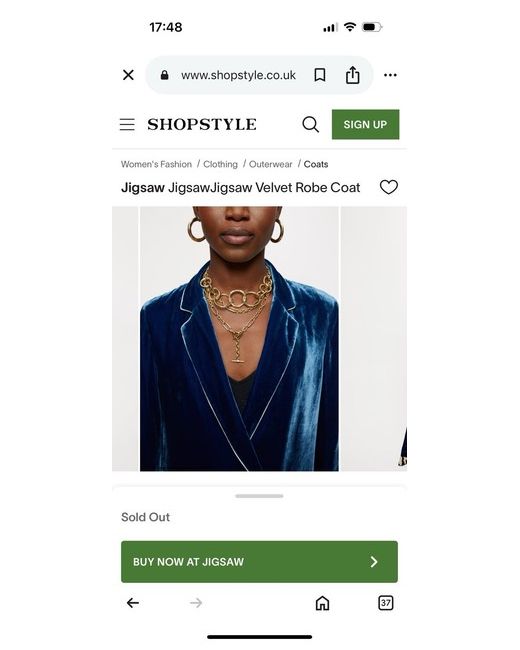
Task: Open the three-dot browser options menu
Action: 390,75
